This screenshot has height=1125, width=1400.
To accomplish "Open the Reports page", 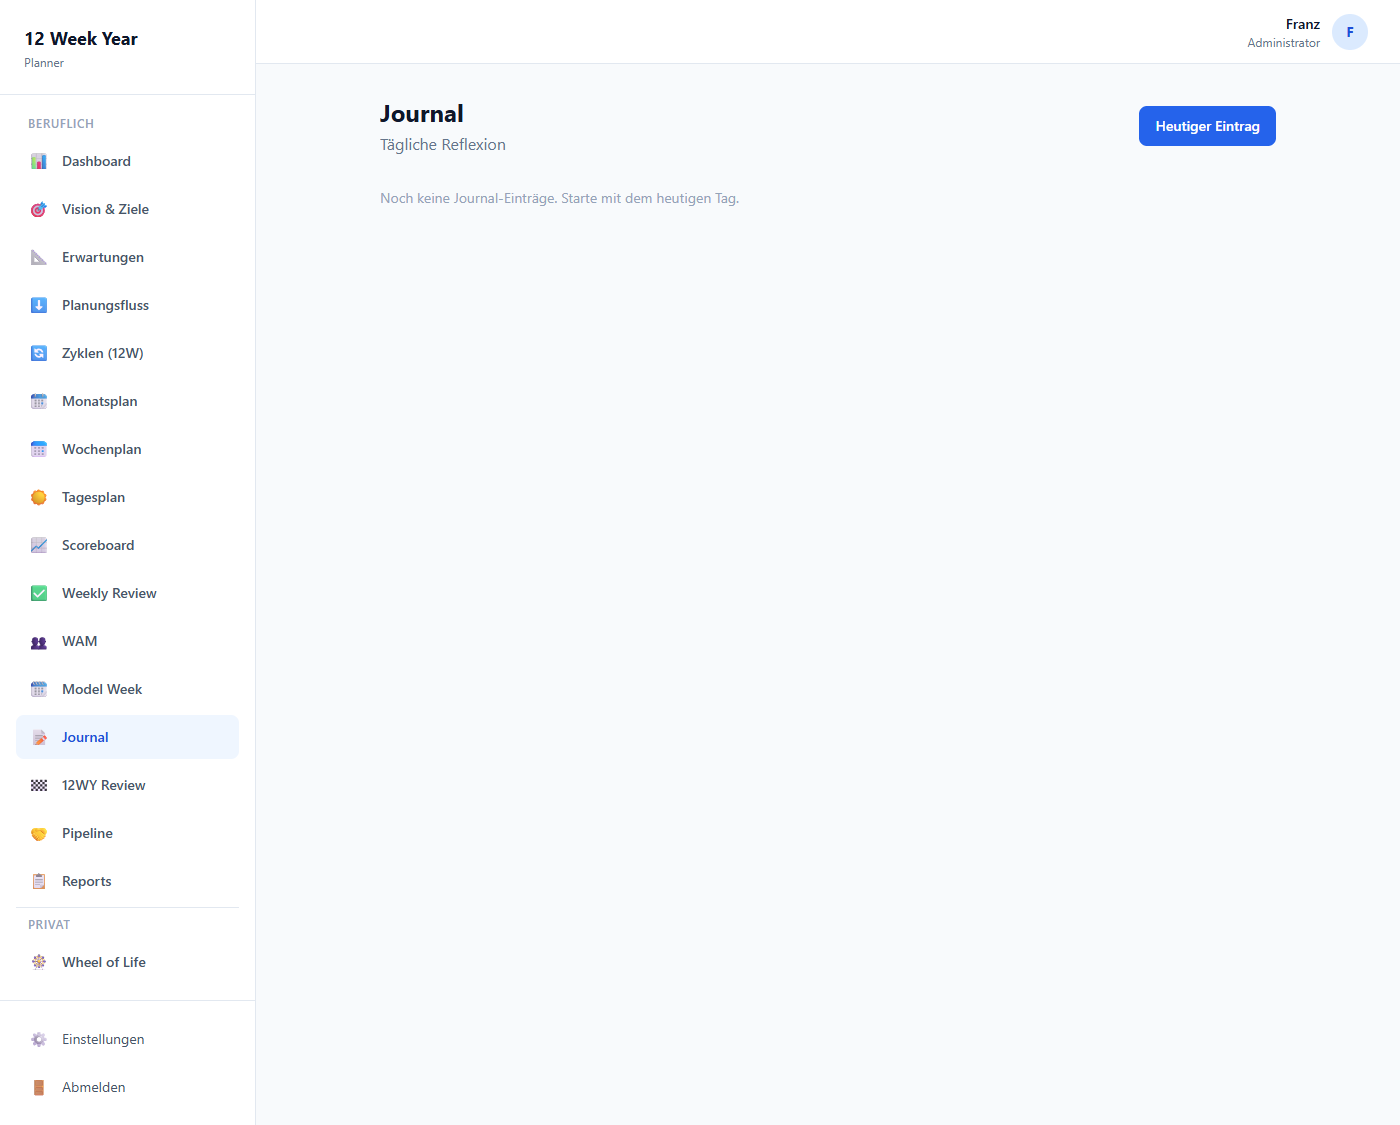I will click(86, 882).
